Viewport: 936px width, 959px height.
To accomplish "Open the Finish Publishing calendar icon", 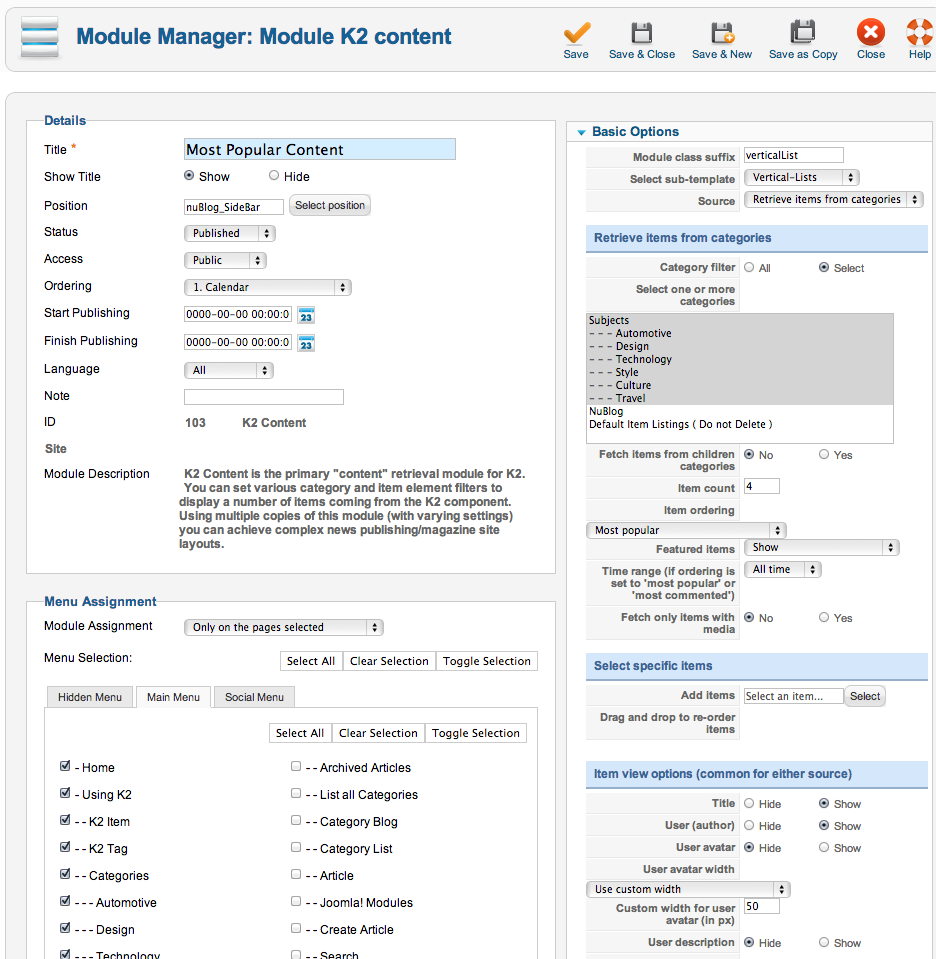I will point(306,343).
